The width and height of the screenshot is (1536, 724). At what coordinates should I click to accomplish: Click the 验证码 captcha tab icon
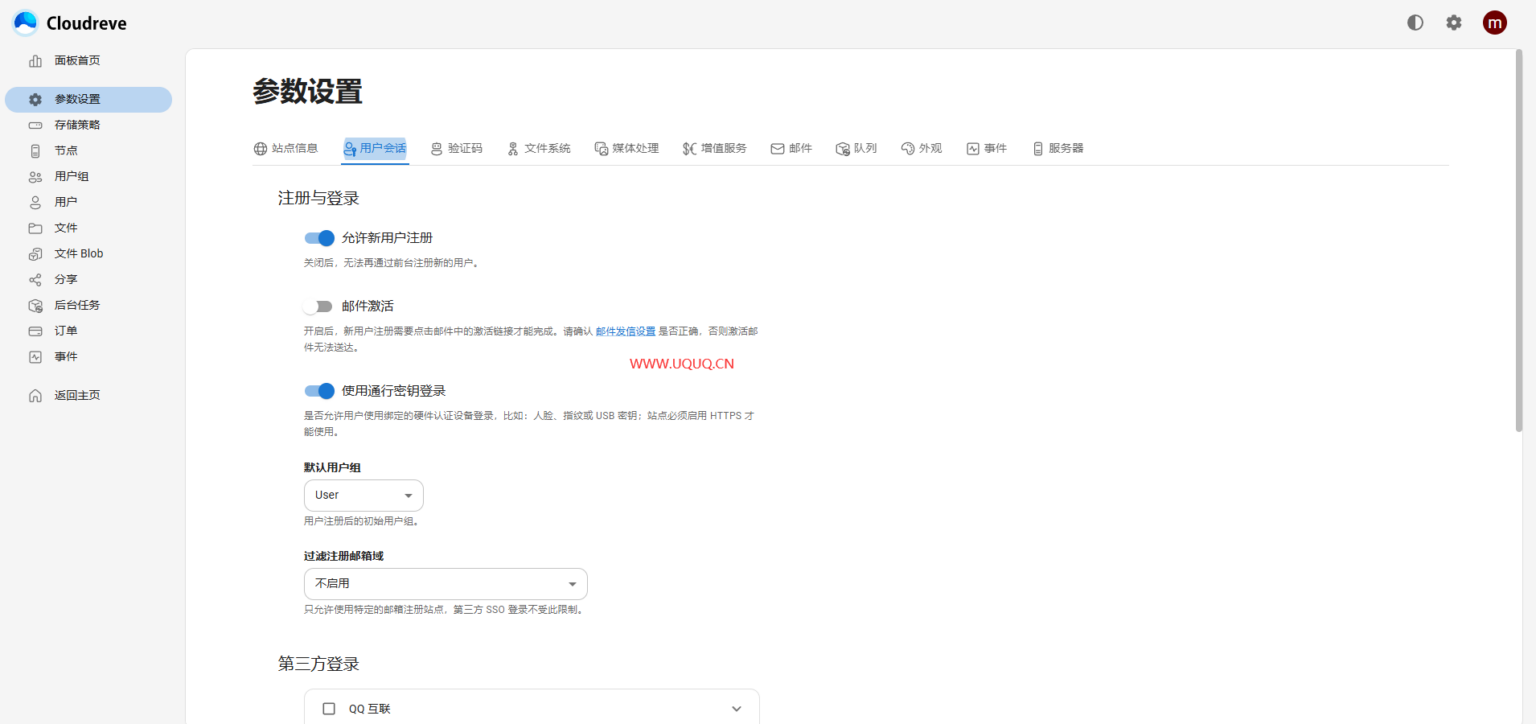tap(436, 149)
